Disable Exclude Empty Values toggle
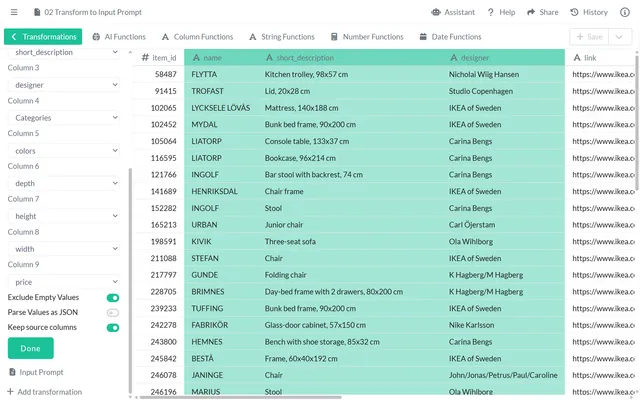Viewport: 640px width, 400px height. (113, 298)
